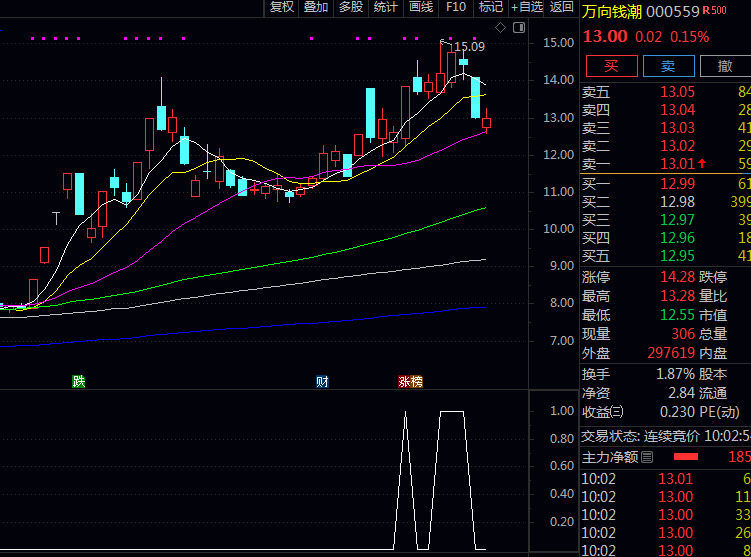751x557 pixels.
Task: Select the 标记 mark tool
Action: pyautogui.click(x=490, y=7)
